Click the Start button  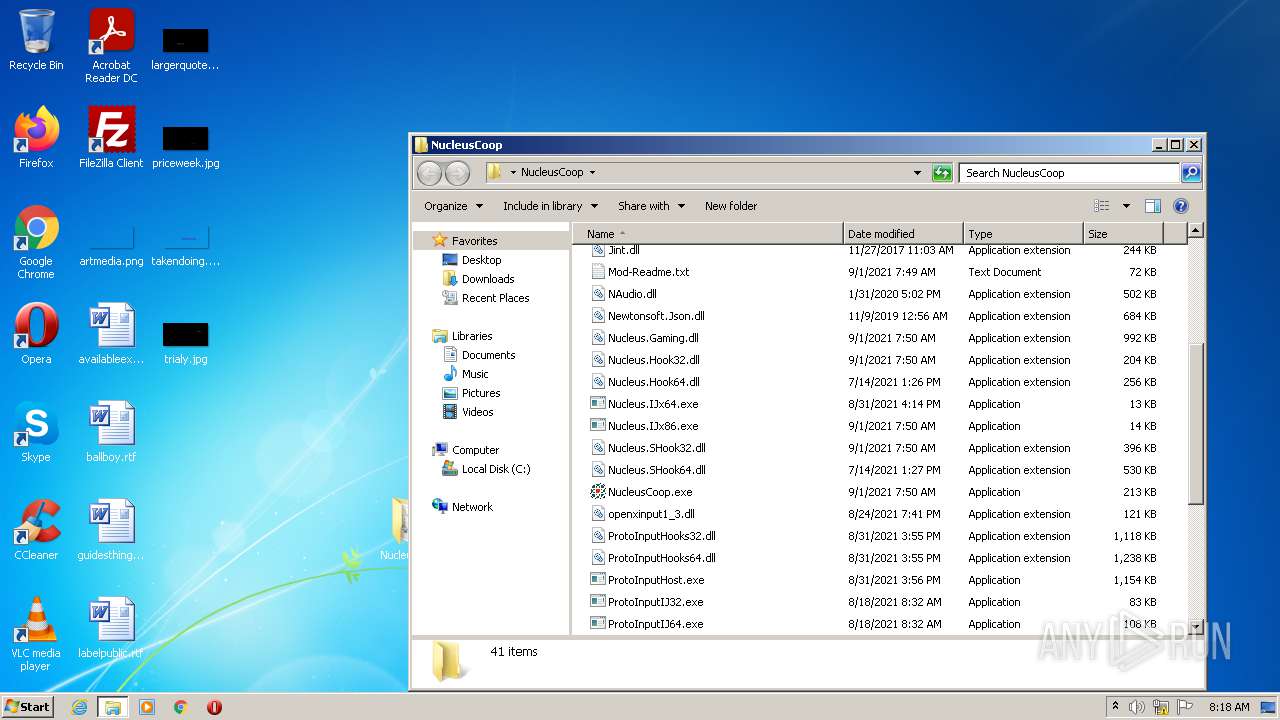point(27,707)
